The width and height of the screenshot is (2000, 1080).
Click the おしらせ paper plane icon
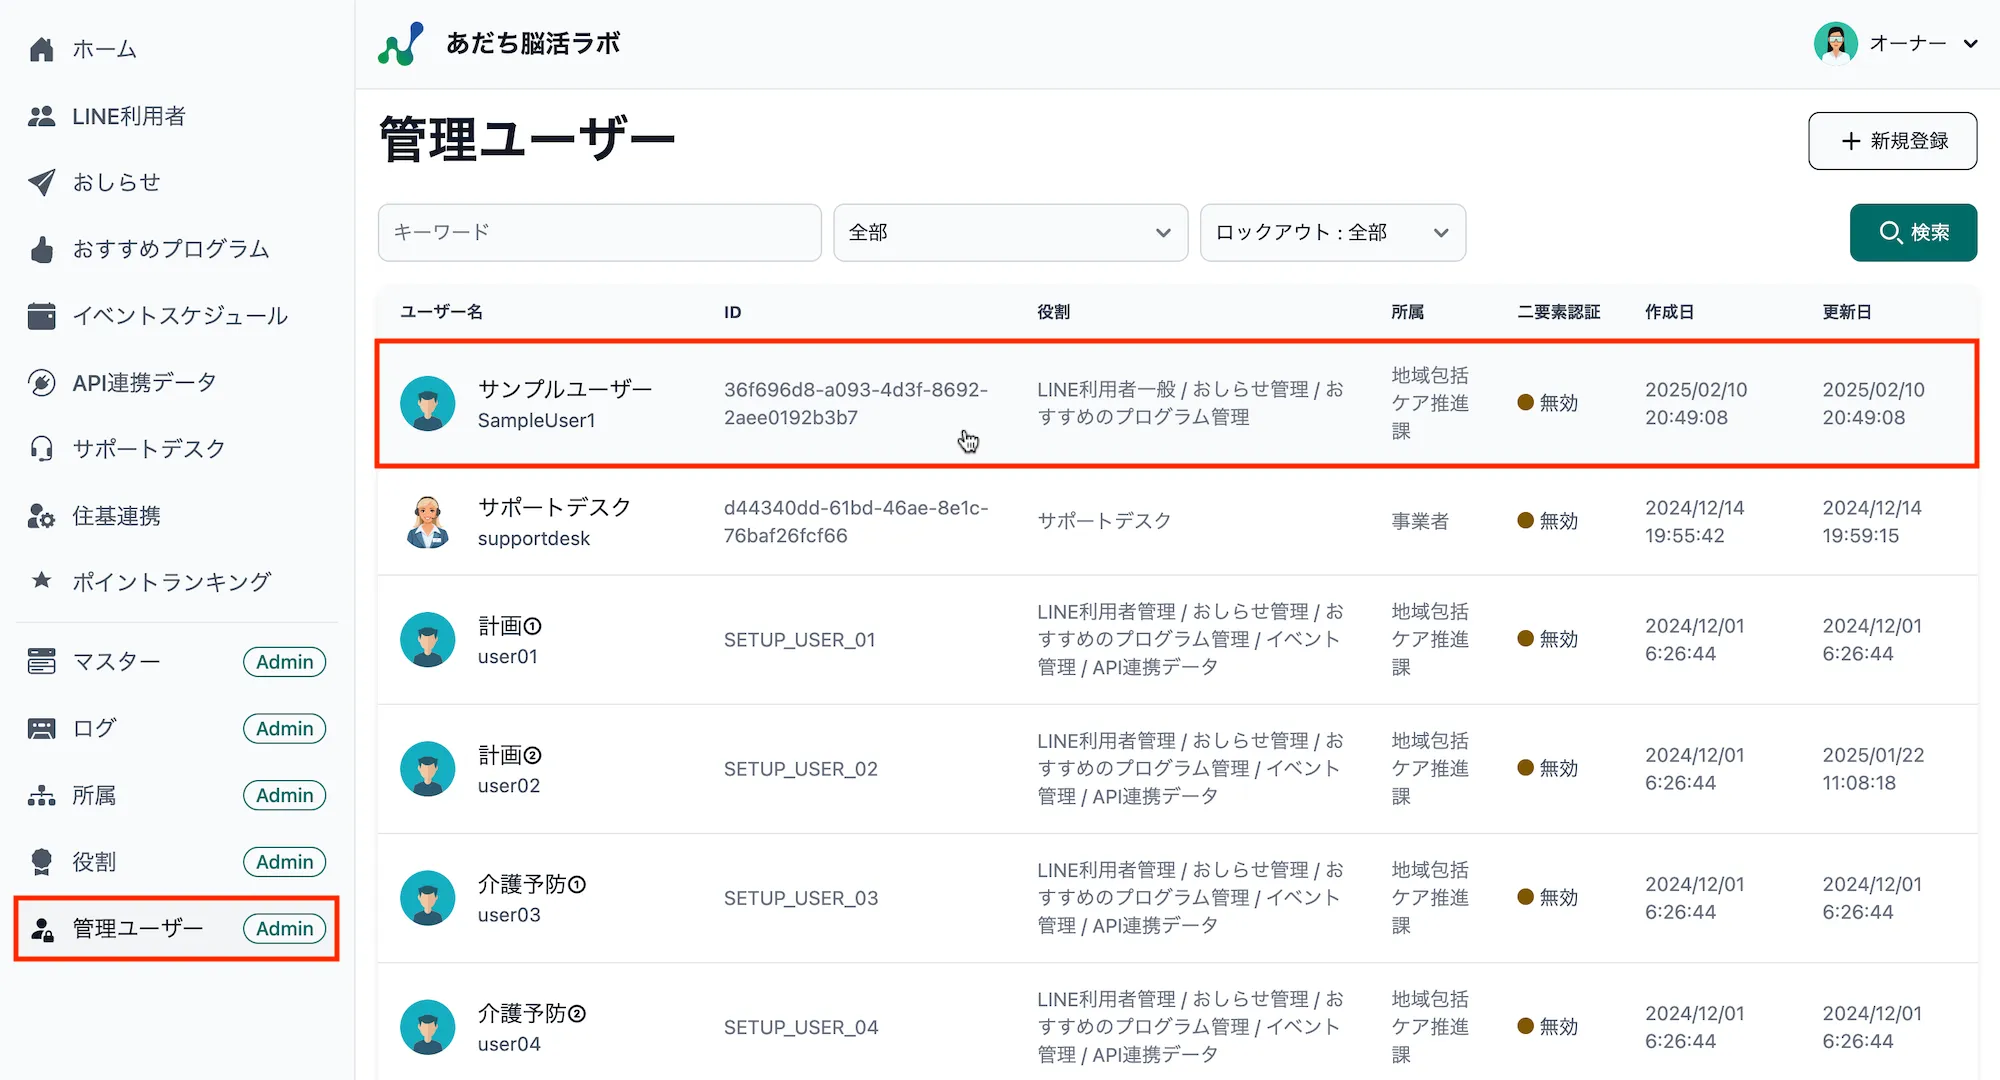click(x=41, y=182)
